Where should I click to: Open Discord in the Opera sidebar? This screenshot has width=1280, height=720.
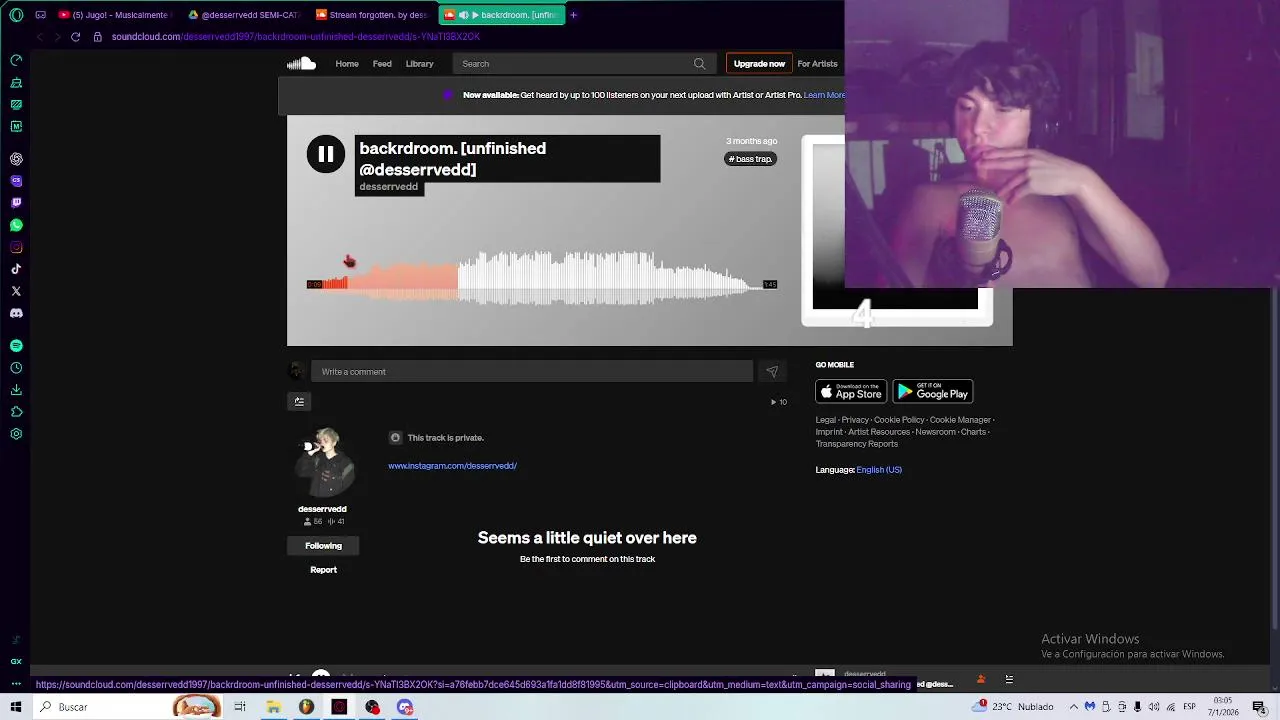(x=16, y=313)
